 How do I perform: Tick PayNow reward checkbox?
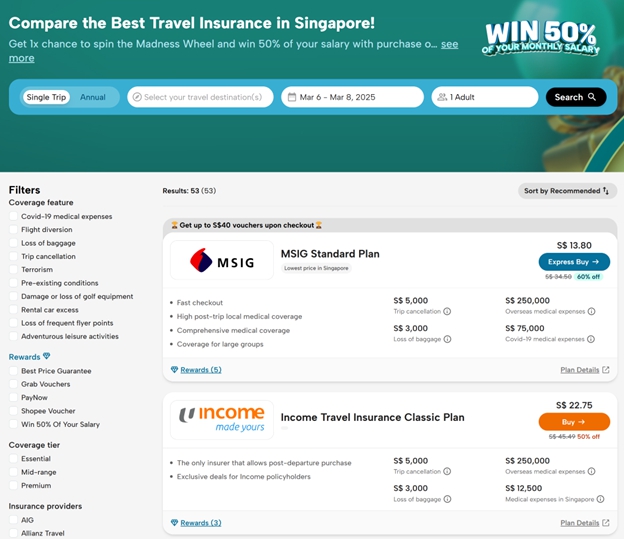[x=14, y=398]
